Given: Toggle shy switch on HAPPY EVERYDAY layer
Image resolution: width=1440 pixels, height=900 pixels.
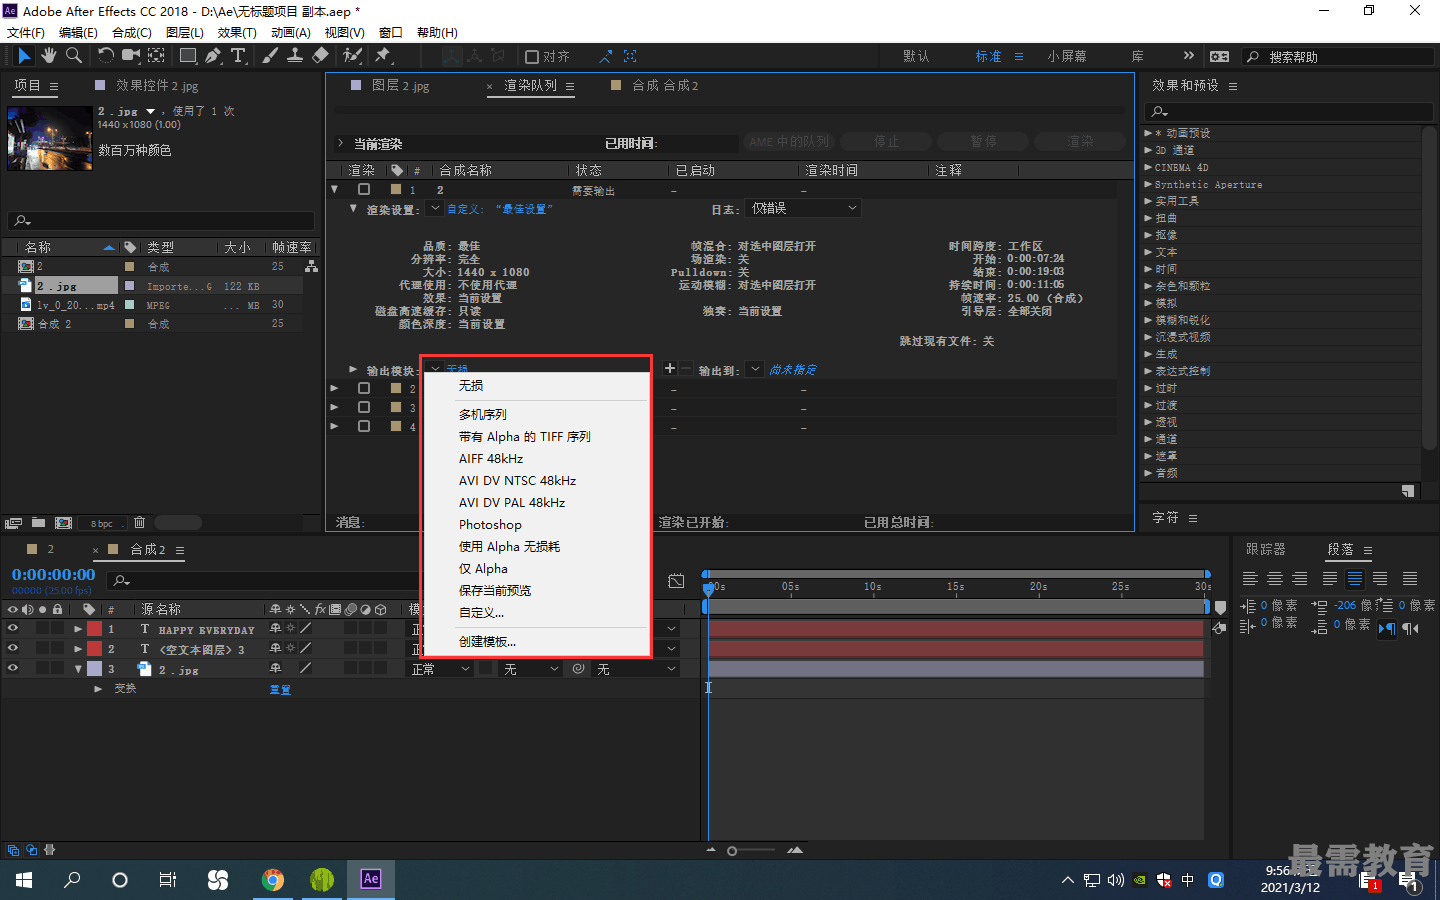Looking at the screenshot, I should 275,629.
